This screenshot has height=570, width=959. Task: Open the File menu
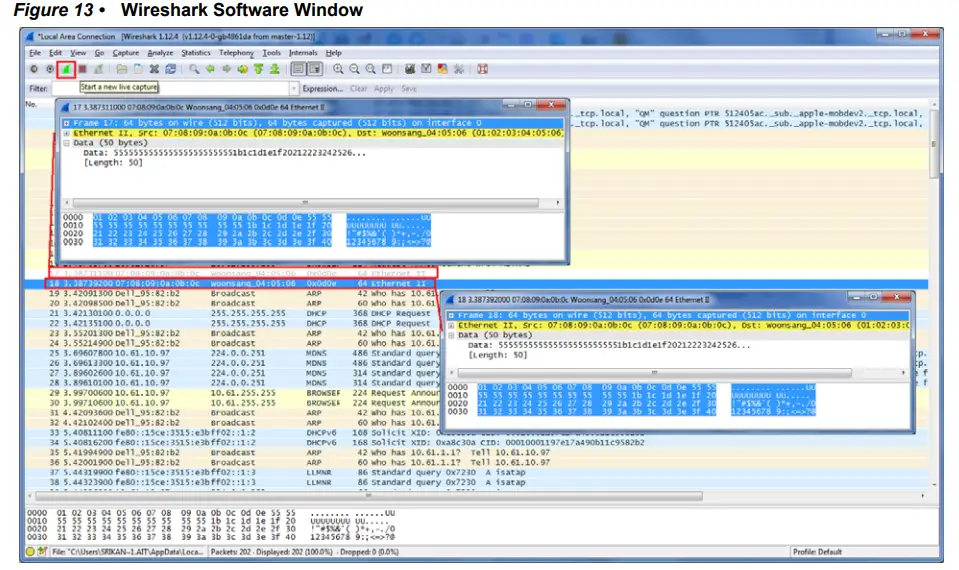[x=35, y=53]
